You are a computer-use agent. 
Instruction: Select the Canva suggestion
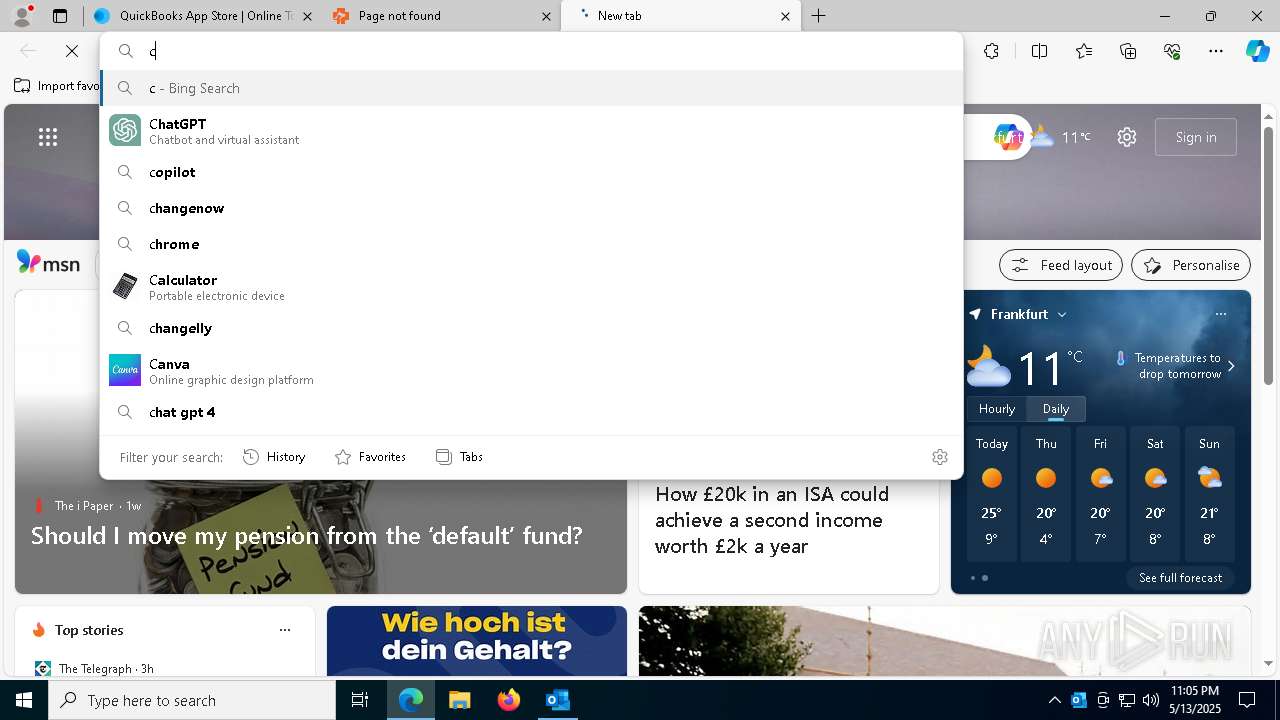pos(531,370)
